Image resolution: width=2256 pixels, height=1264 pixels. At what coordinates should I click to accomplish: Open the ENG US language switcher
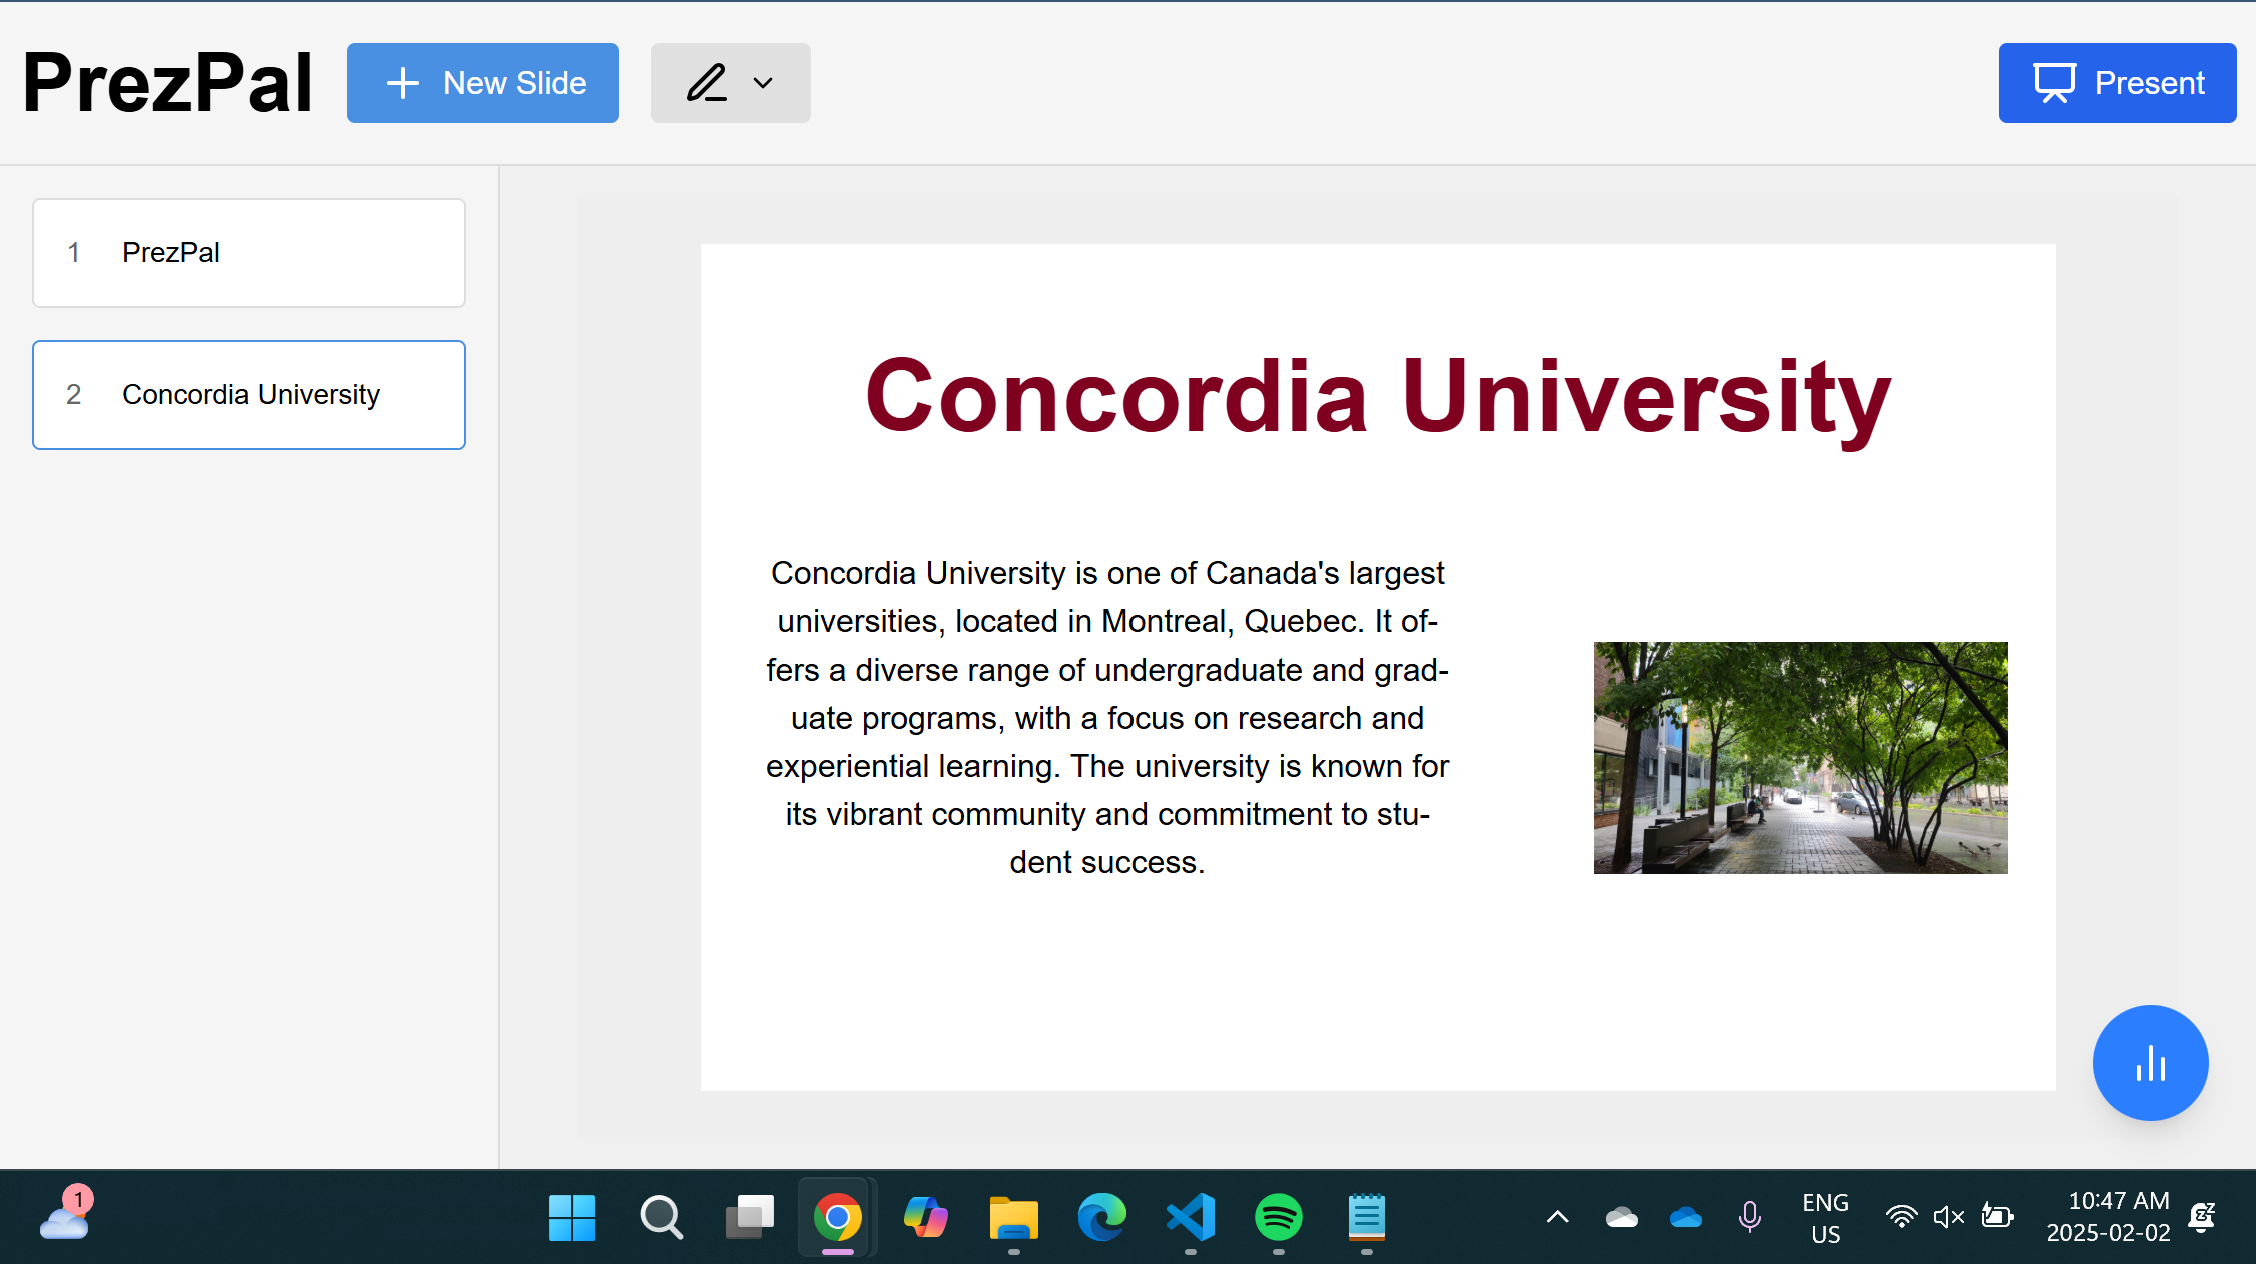click(x=1825, y=1217)
